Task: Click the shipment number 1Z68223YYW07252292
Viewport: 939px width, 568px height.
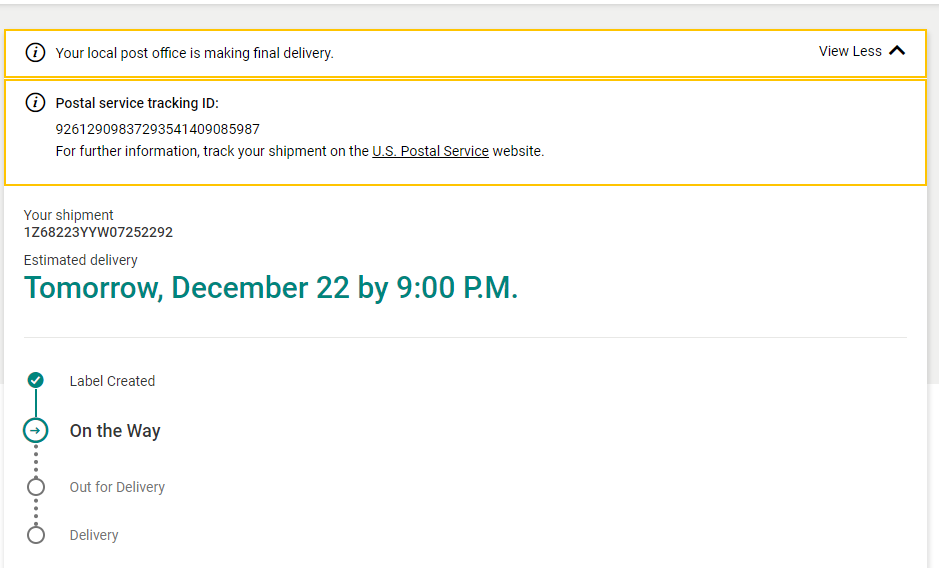Action: click(x=98, y=232)
